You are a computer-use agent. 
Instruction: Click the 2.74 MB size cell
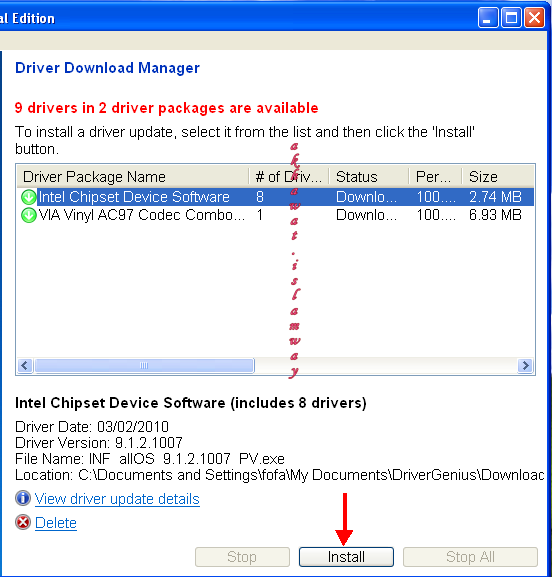[x=495, y=197]
